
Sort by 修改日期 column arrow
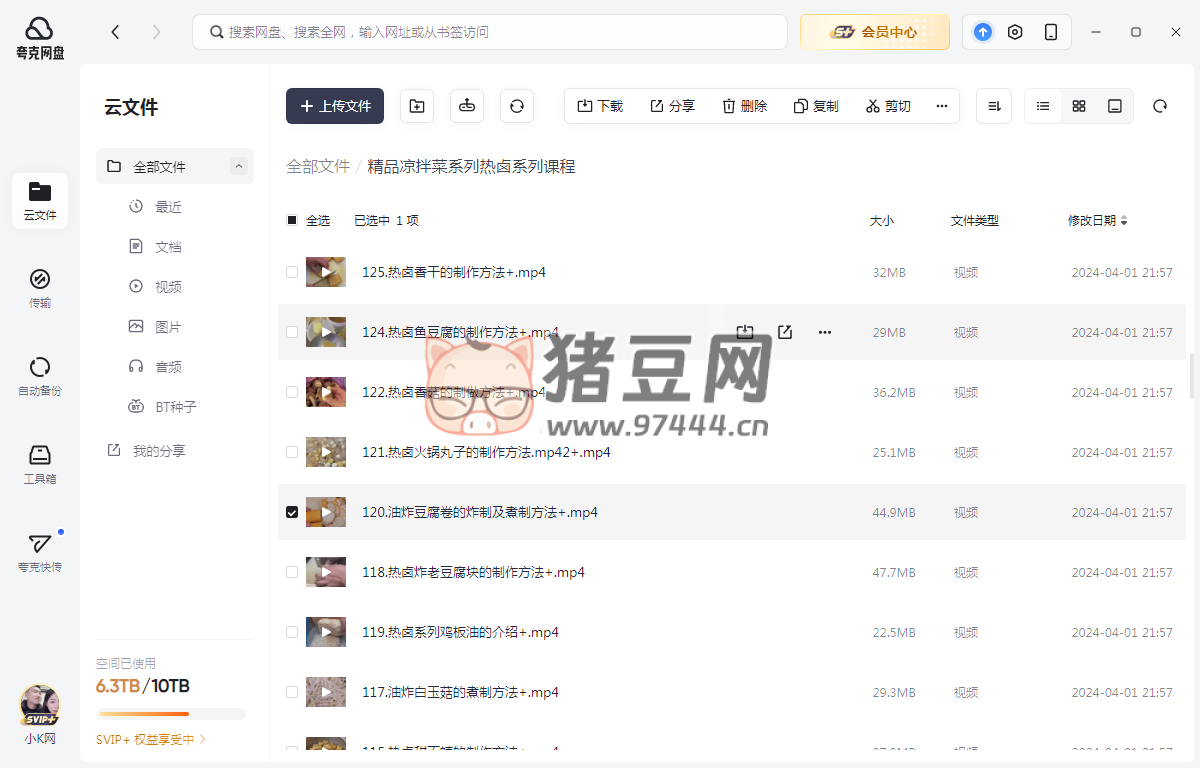1124,221
